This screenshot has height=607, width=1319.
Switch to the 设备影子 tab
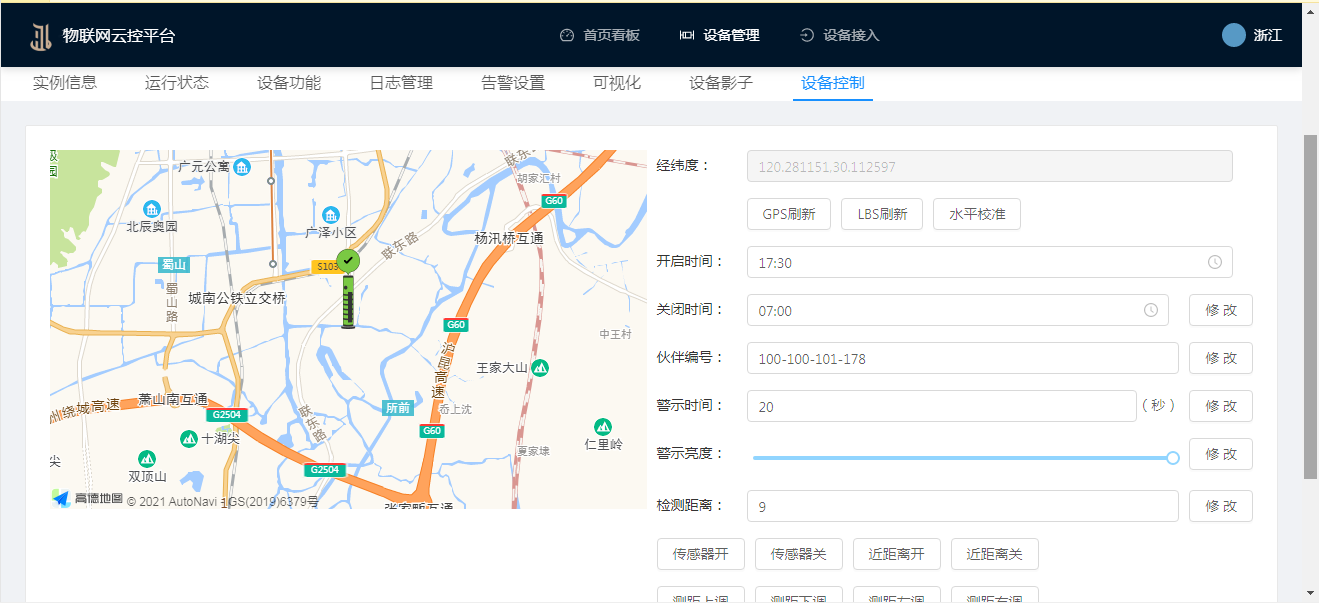pos(720,83)
